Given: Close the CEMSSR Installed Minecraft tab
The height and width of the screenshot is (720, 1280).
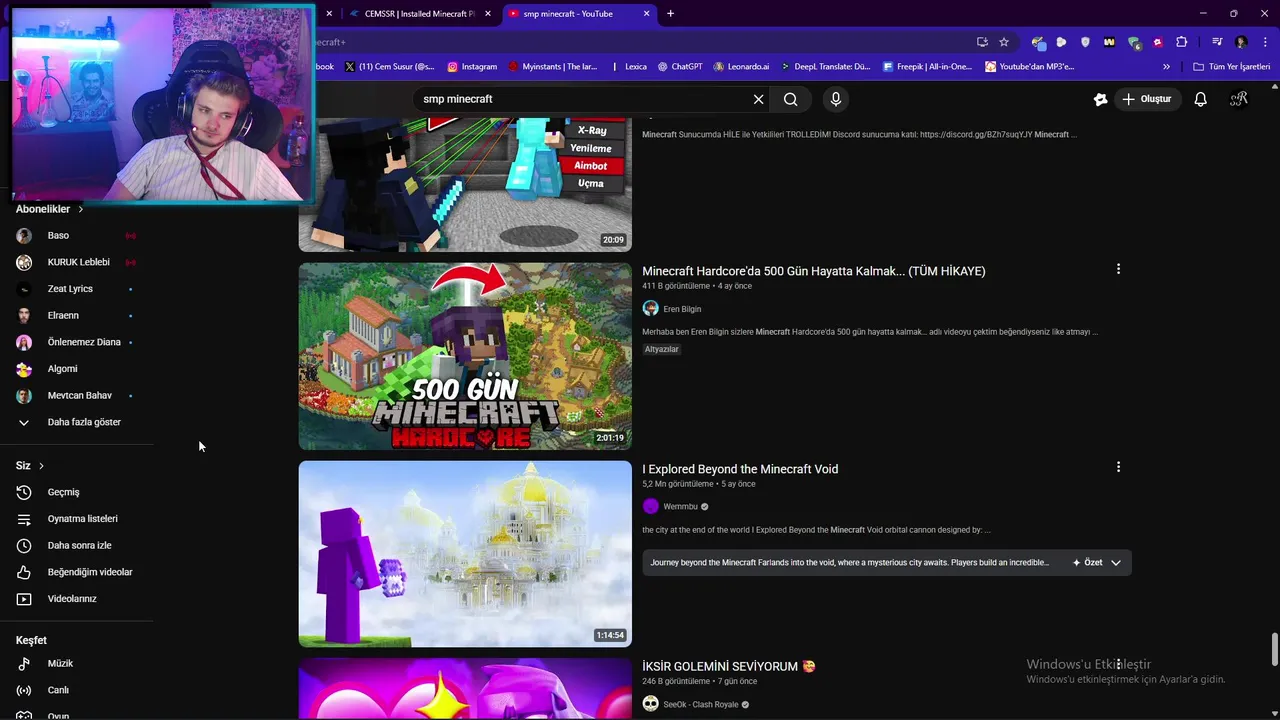Looking at the screenshot, I should (488, 14).
